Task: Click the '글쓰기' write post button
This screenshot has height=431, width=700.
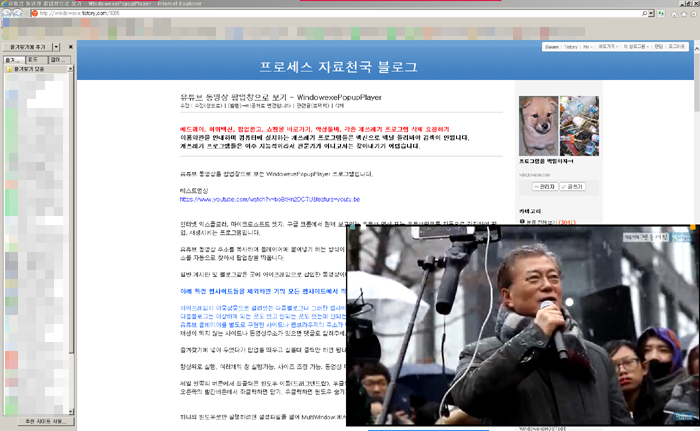Action: click(572, 187)
